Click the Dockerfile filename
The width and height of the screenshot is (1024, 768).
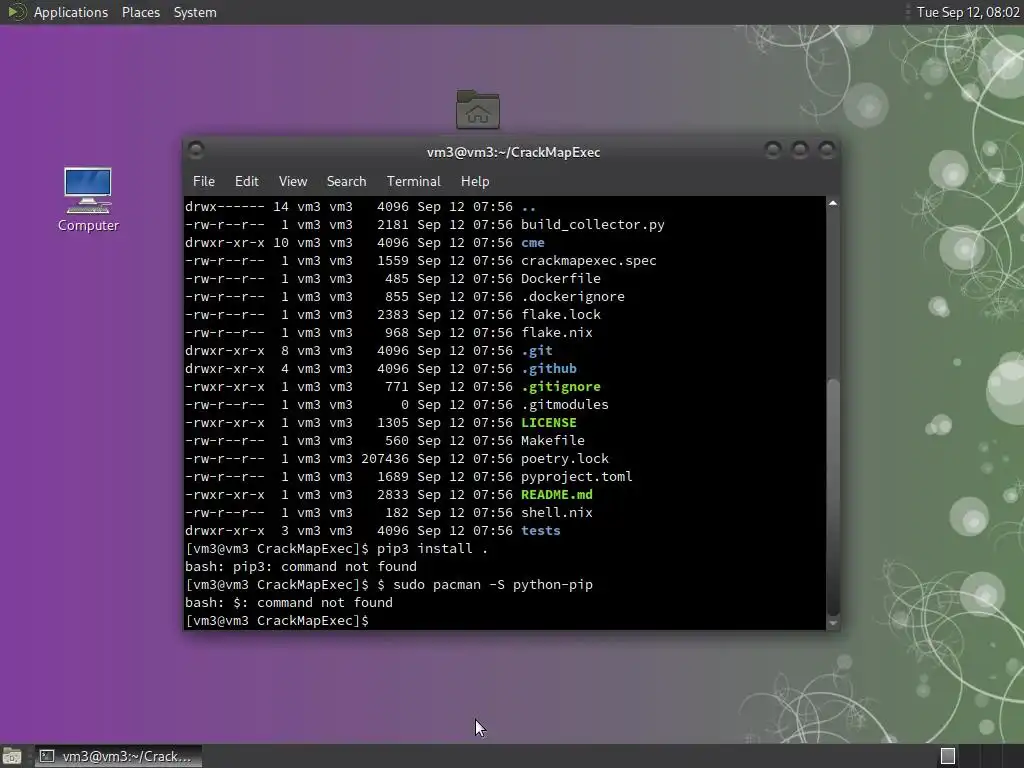tap(560, 278)
